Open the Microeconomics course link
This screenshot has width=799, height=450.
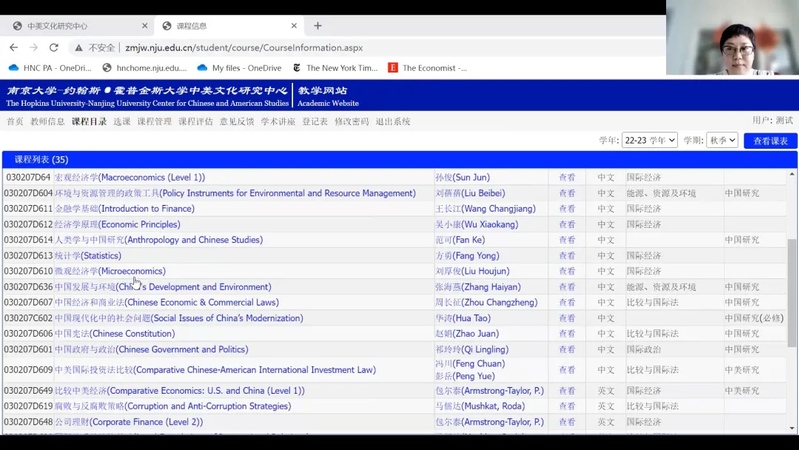pos(110,271)
